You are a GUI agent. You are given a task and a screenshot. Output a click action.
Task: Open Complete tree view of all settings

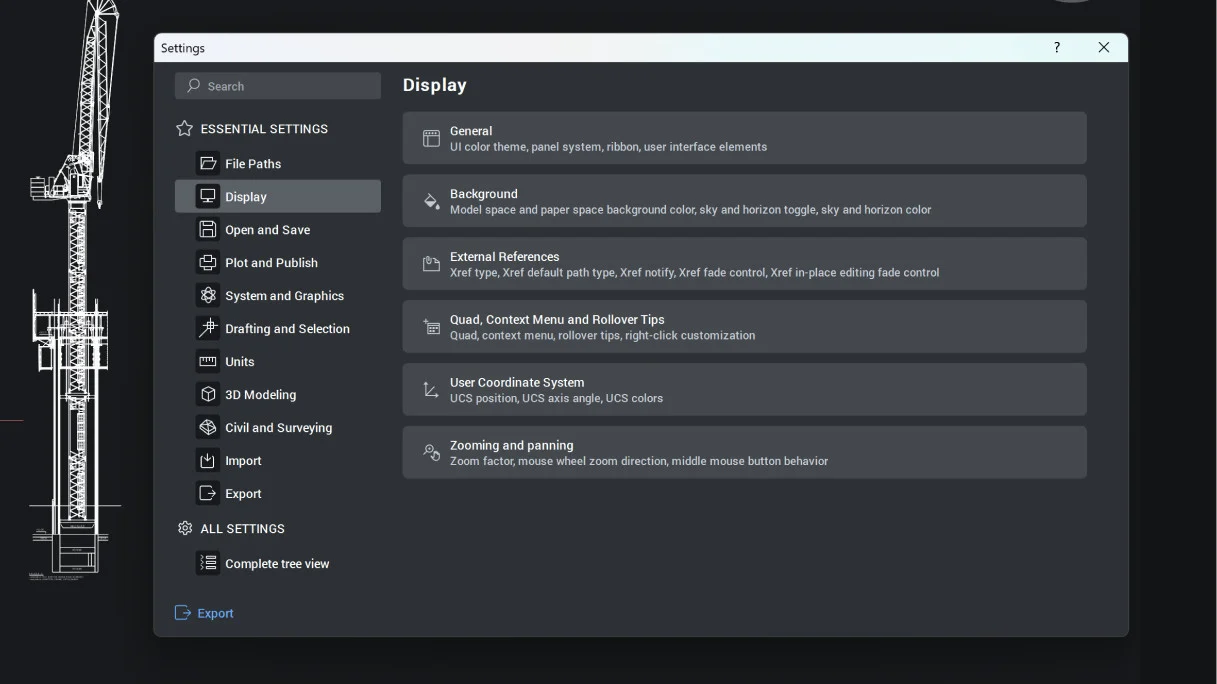point(278,563)
